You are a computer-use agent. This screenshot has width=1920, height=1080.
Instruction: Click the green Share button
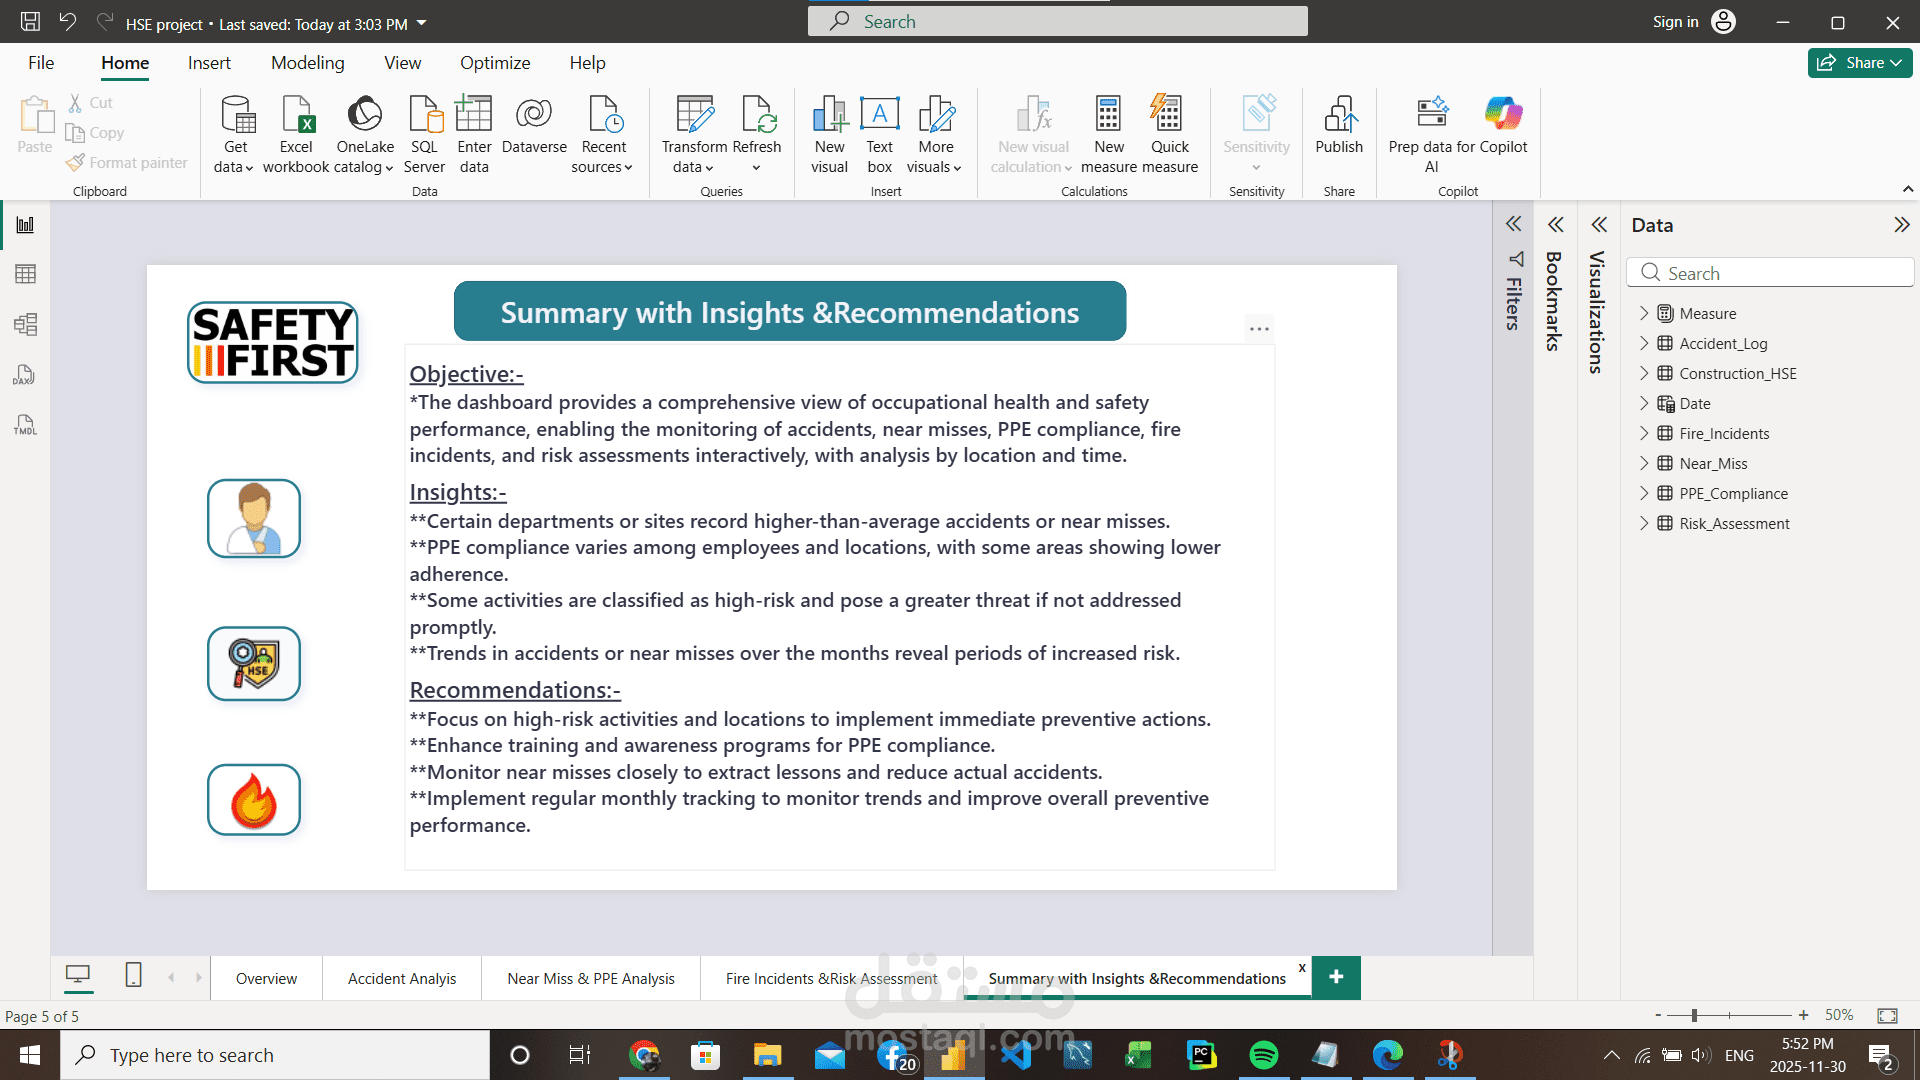[x=1858, y=63]
